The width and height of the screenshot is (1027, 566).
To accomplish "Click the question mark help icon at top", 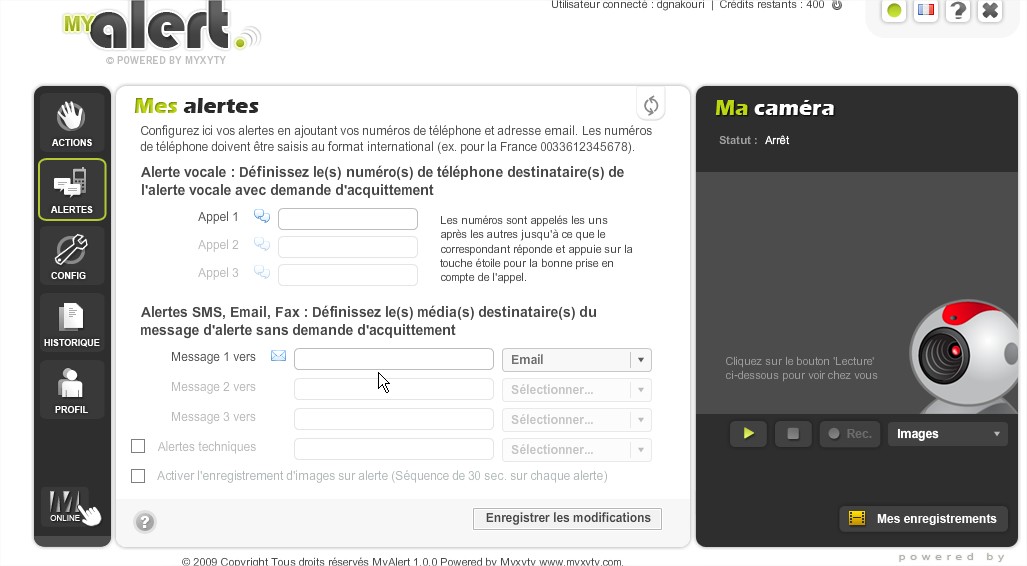I will coord(958,11).
